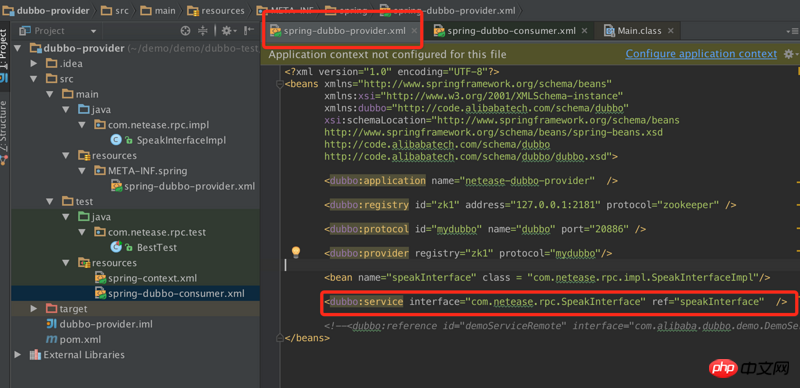
Task: Click the External Libraries icon
Action: [35, 355]
